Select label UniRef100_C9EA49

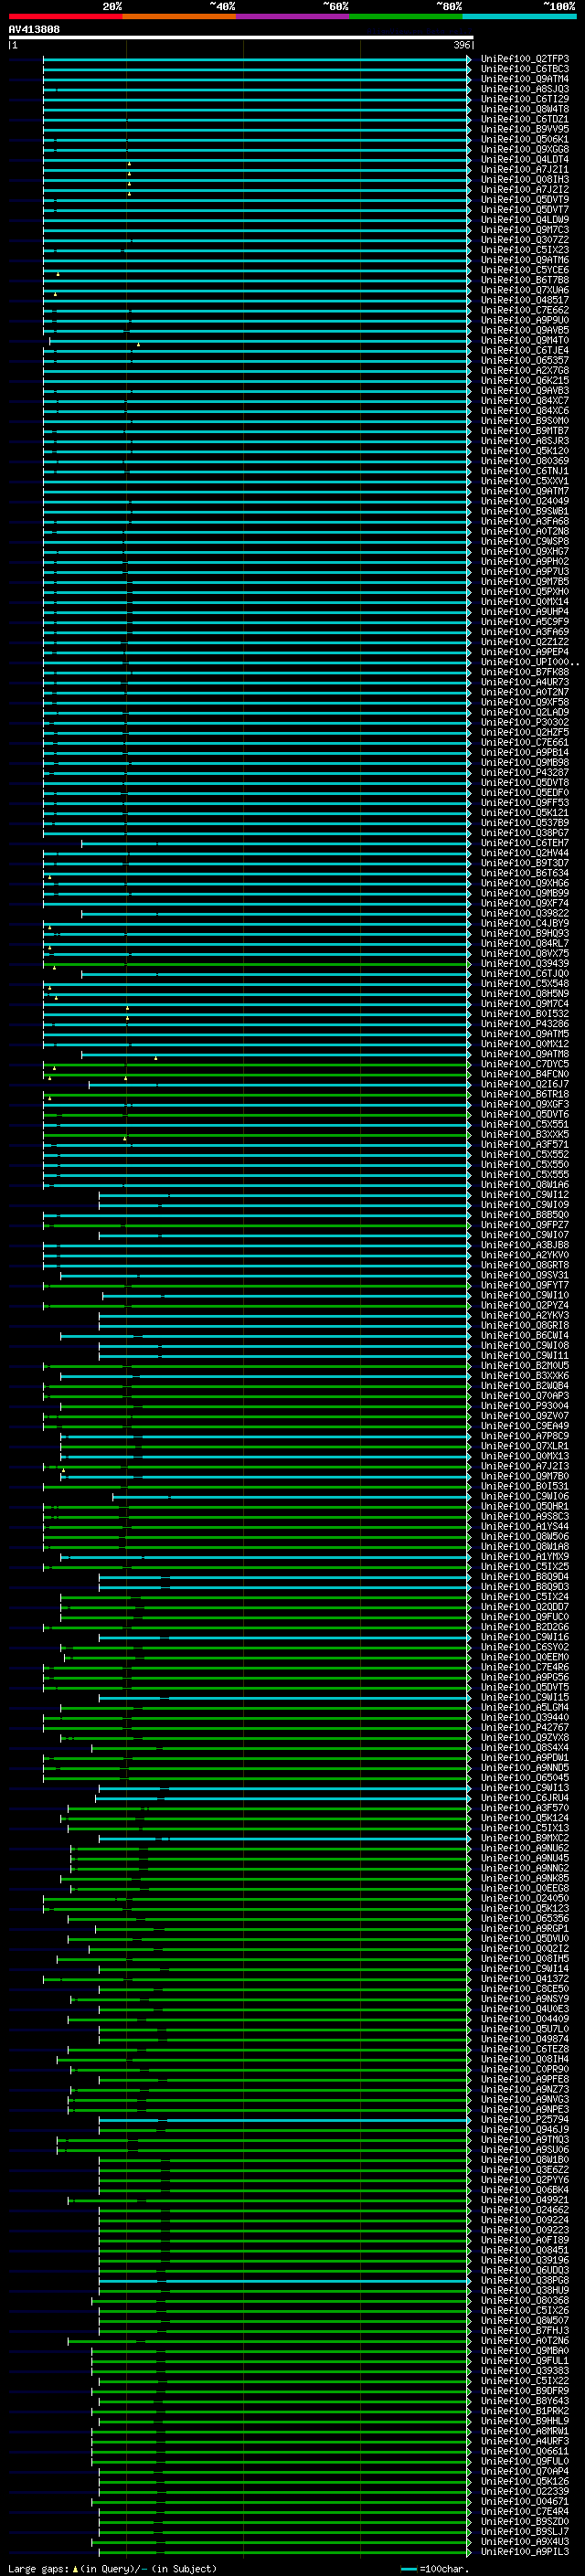click(525, 1426)
